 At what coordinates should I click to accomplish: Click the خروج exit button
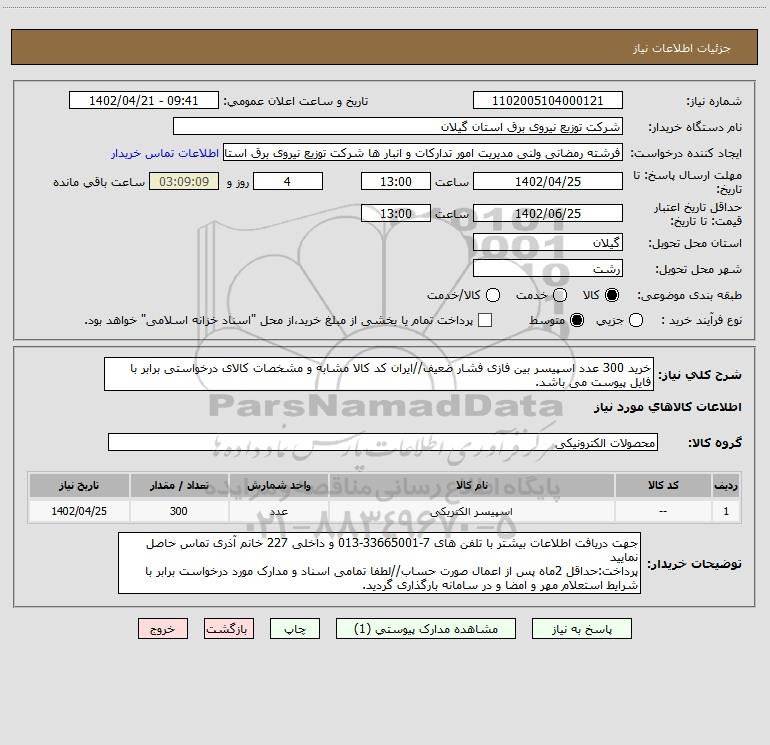click(163, 629)
